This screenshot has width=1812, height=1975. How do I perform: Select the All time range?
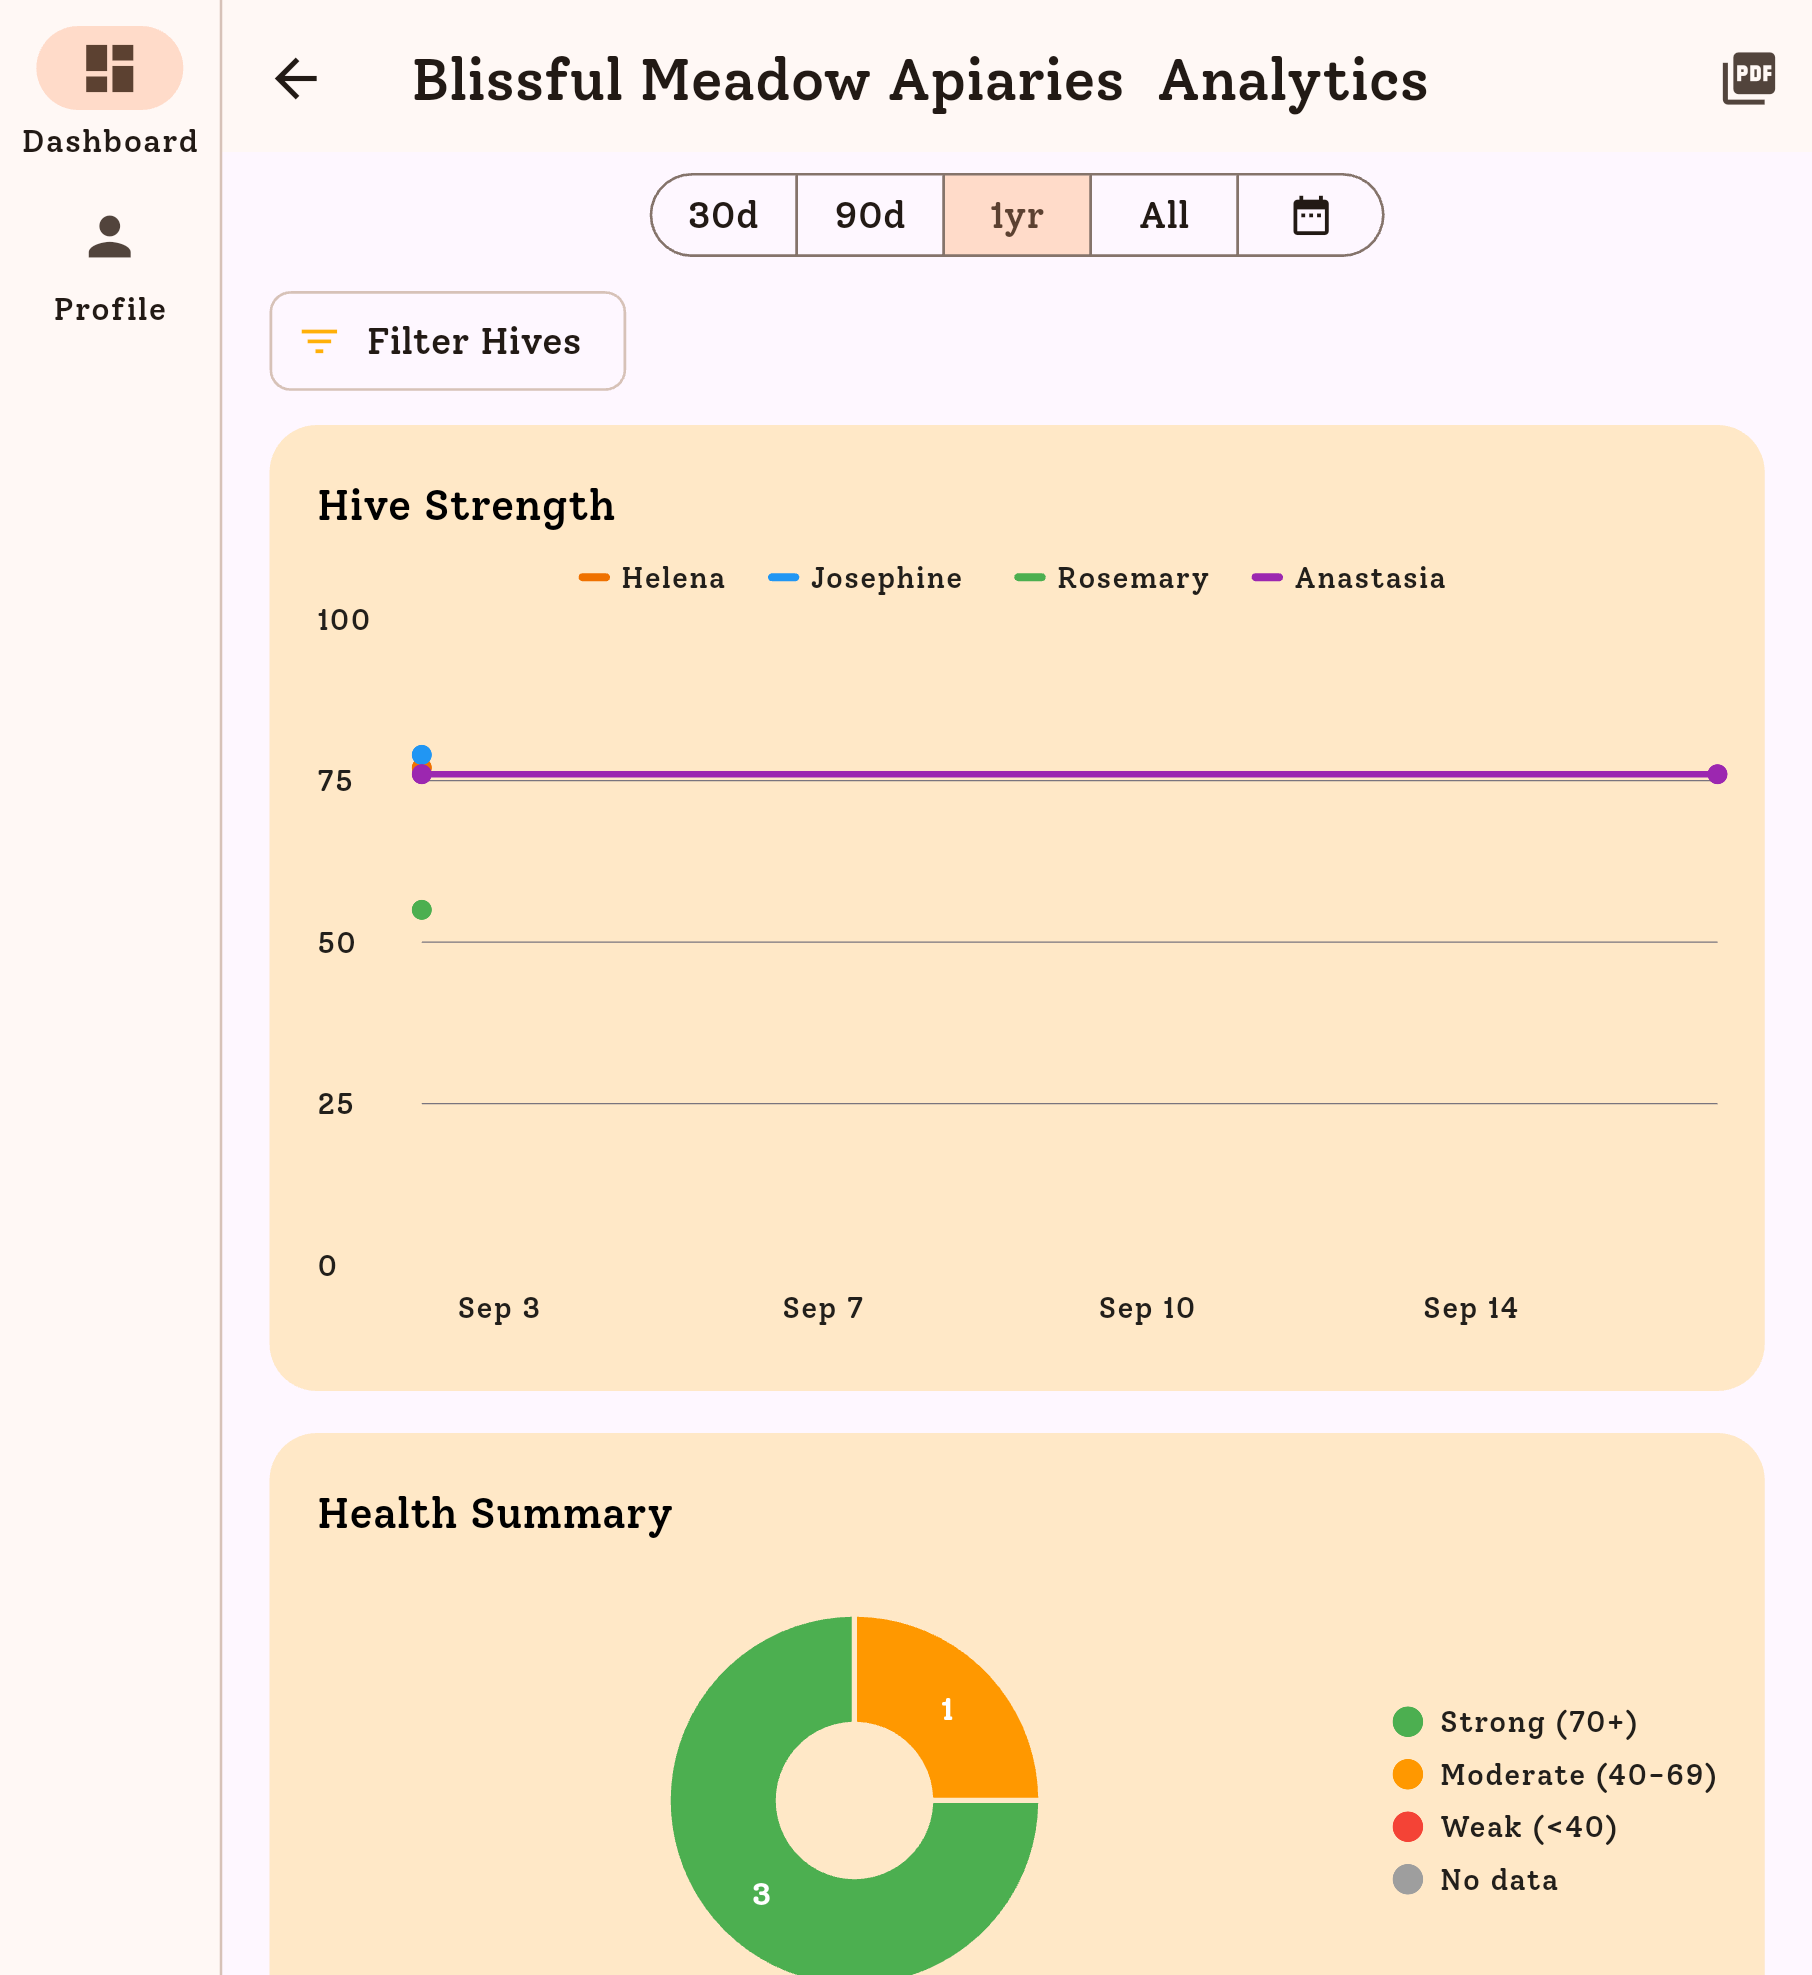(1163, 215)
